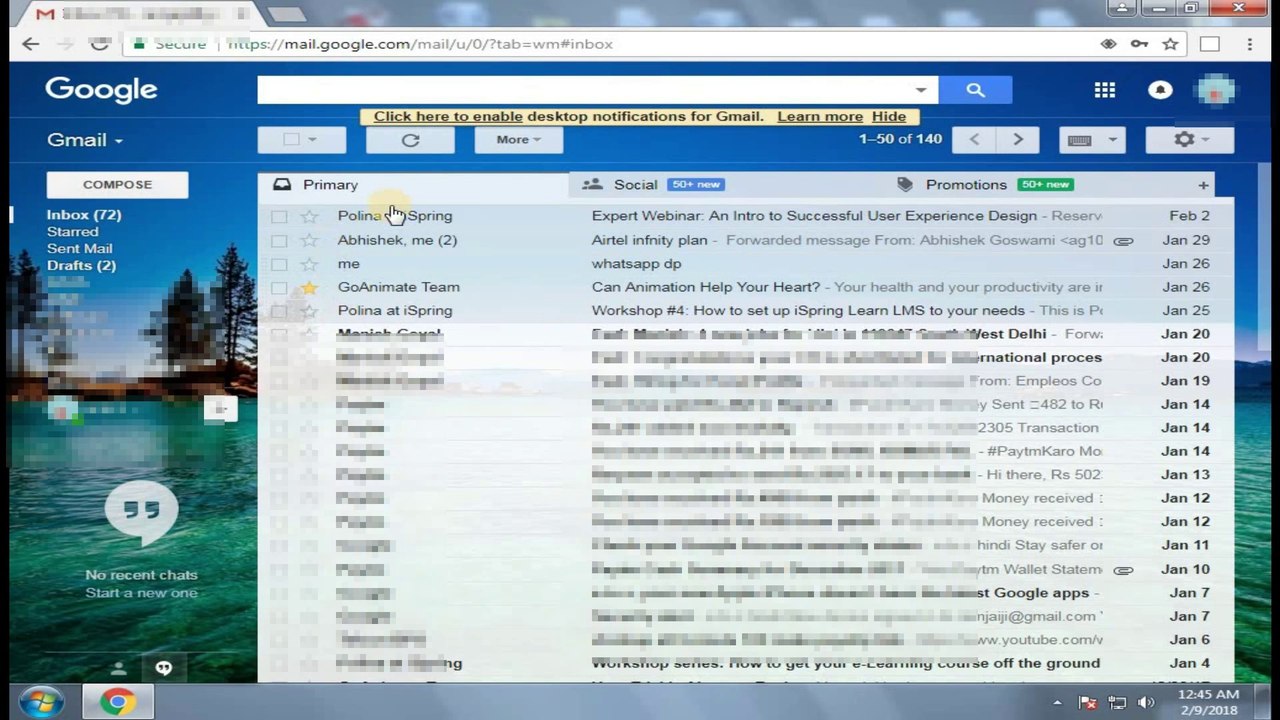The image size is (1280, 720).
Task: Open the Inbox (72) folder
Action: [84, 215]
